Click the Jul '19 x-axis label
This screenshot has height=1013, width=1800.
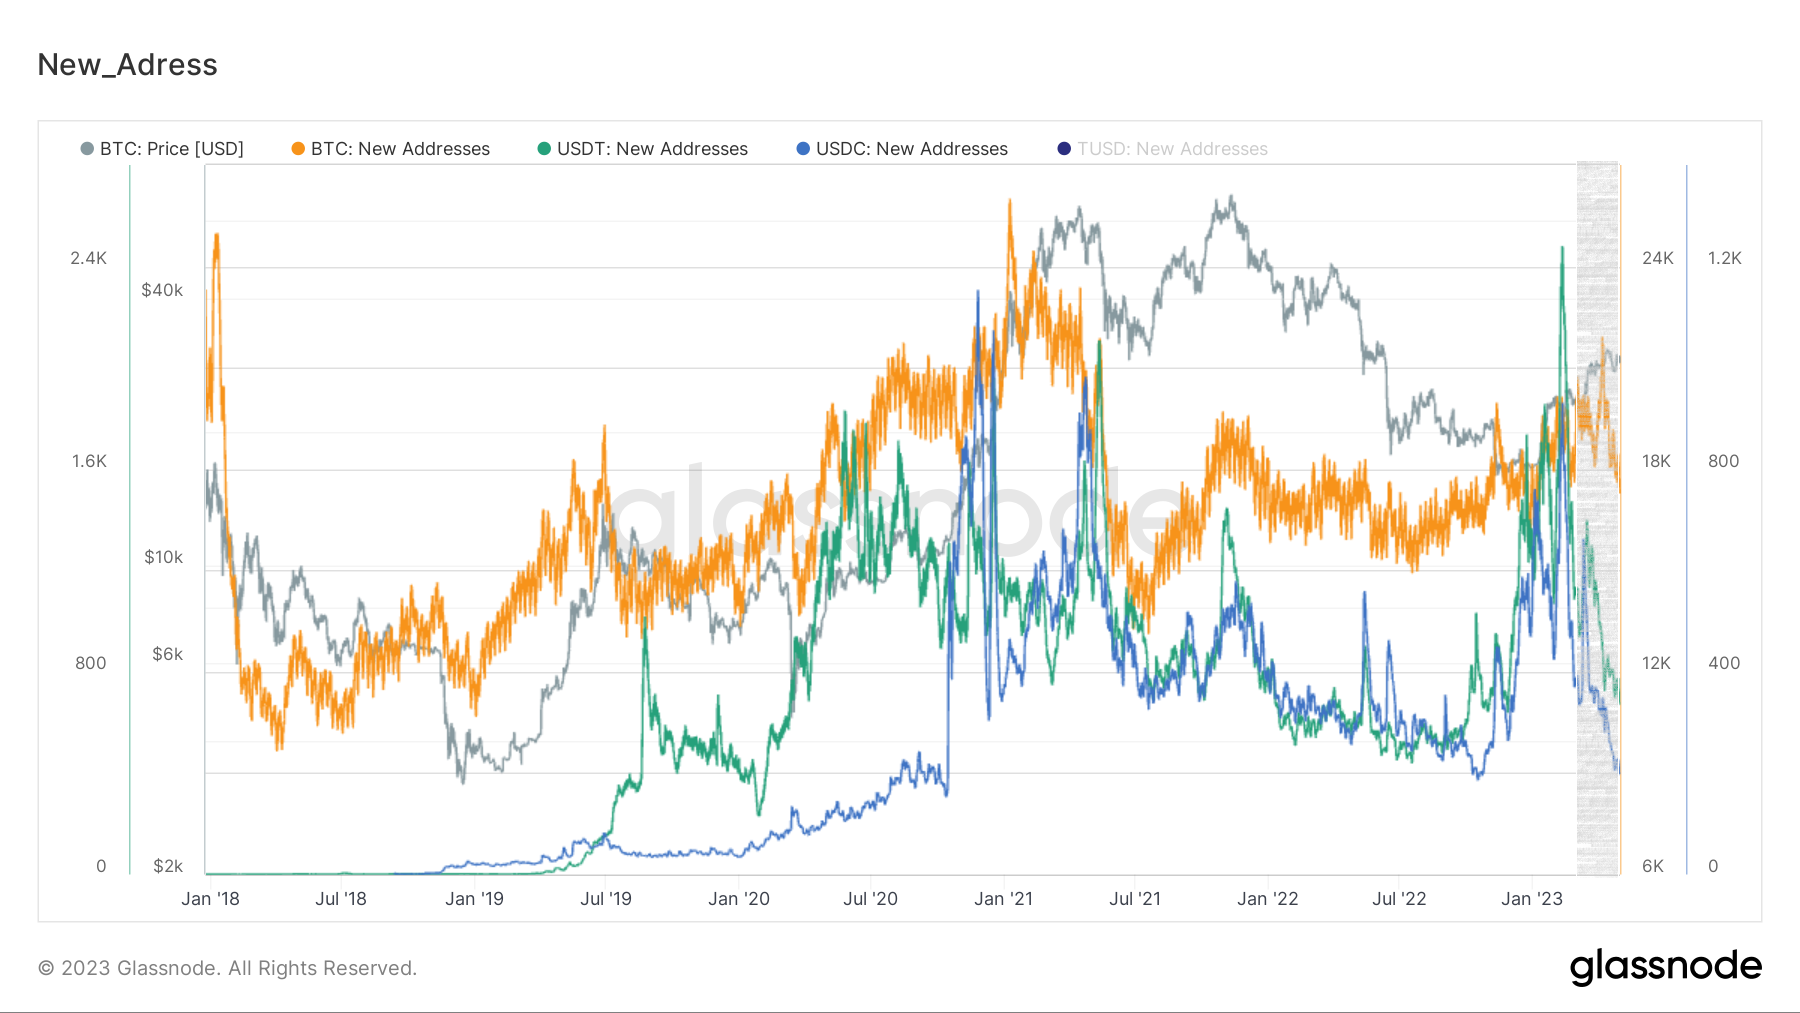click(x=606, y=899)
